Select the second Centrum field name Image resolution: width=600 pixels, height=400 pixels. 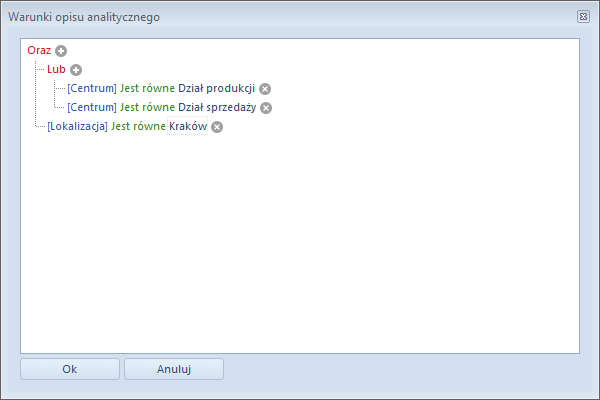click(x=92, y=107)
